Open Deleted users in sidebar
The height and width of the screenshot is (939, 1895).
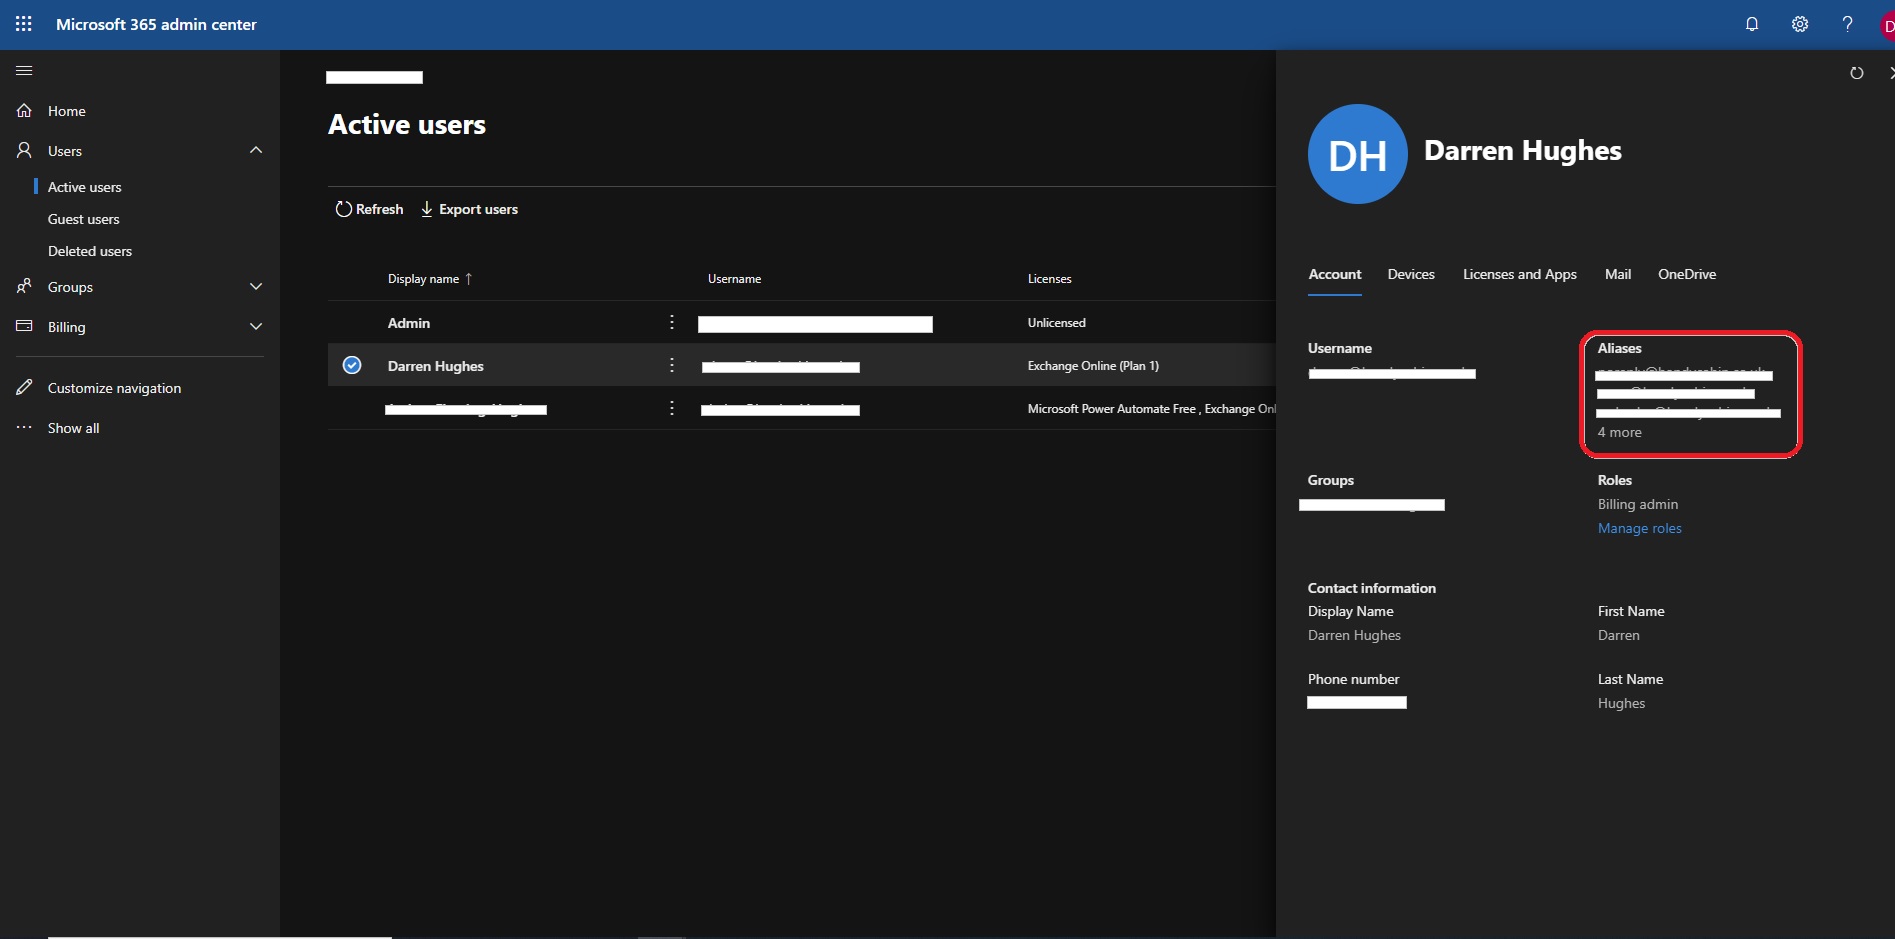pyautogui.click(x=90, y=251)
